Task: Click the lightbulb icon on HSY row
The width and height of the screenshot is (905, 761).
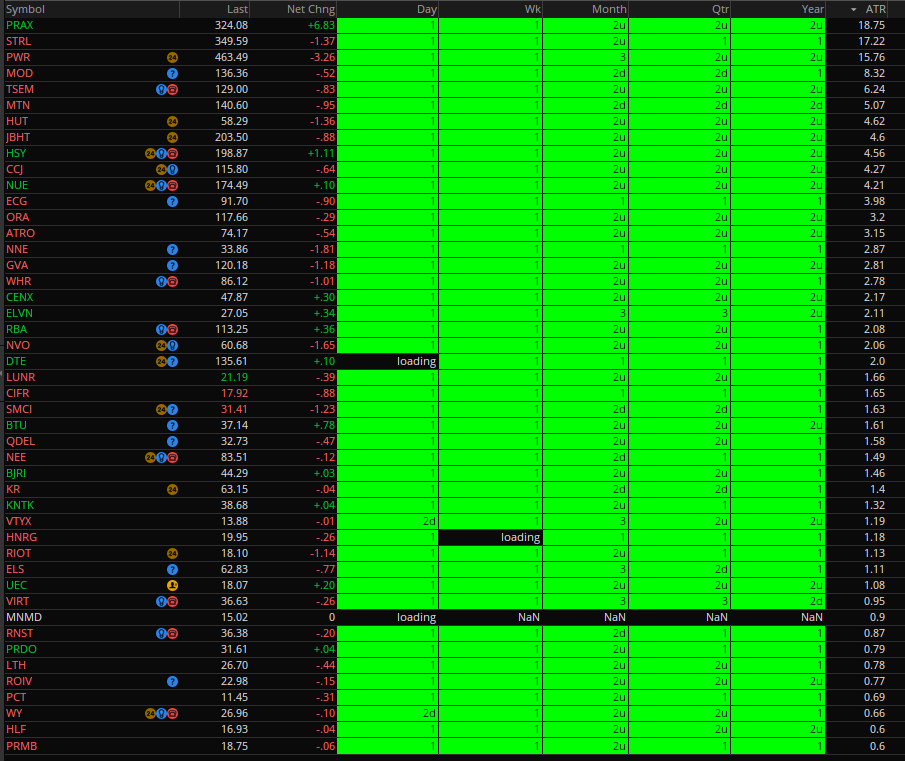Action: click(x=162, y=153)
